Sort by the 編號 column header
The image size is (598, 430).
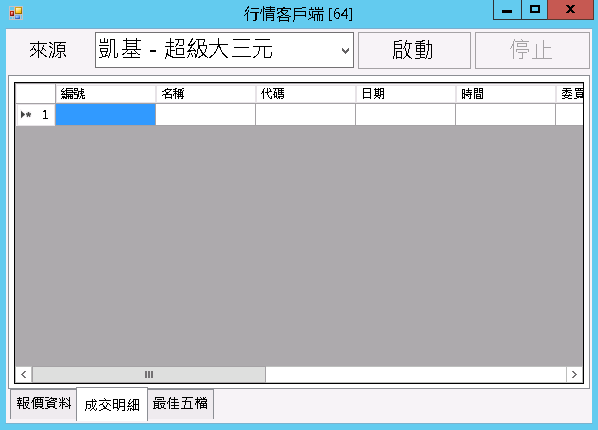(106, 94)
